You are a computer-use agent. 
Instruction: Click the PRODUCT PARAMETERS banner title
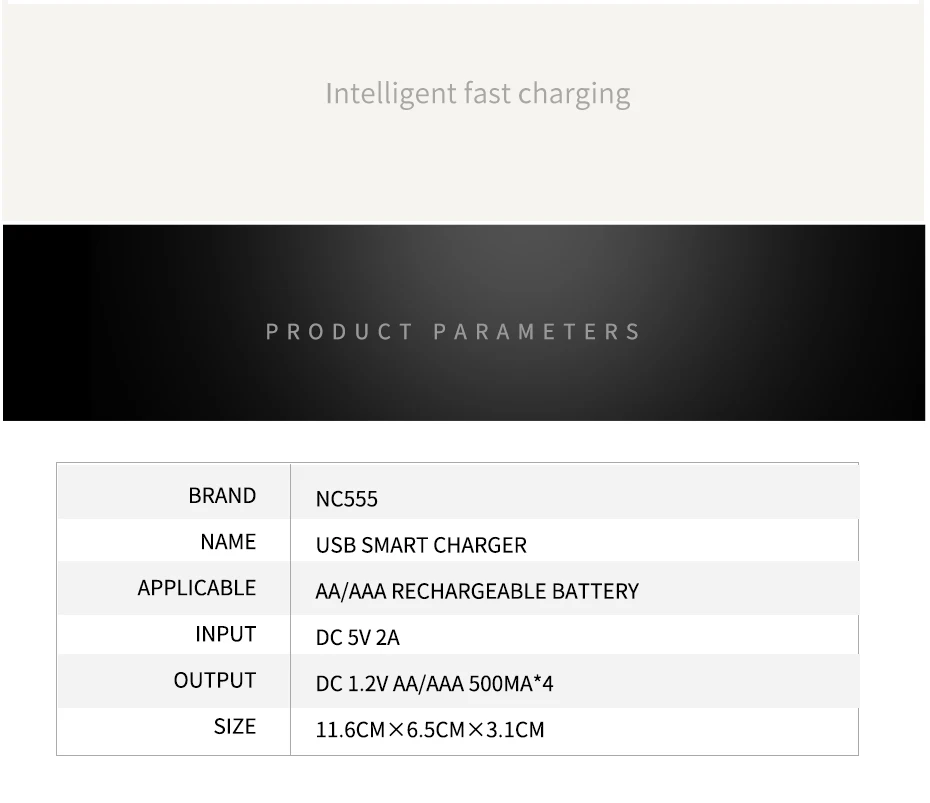[x=453, y=332]
